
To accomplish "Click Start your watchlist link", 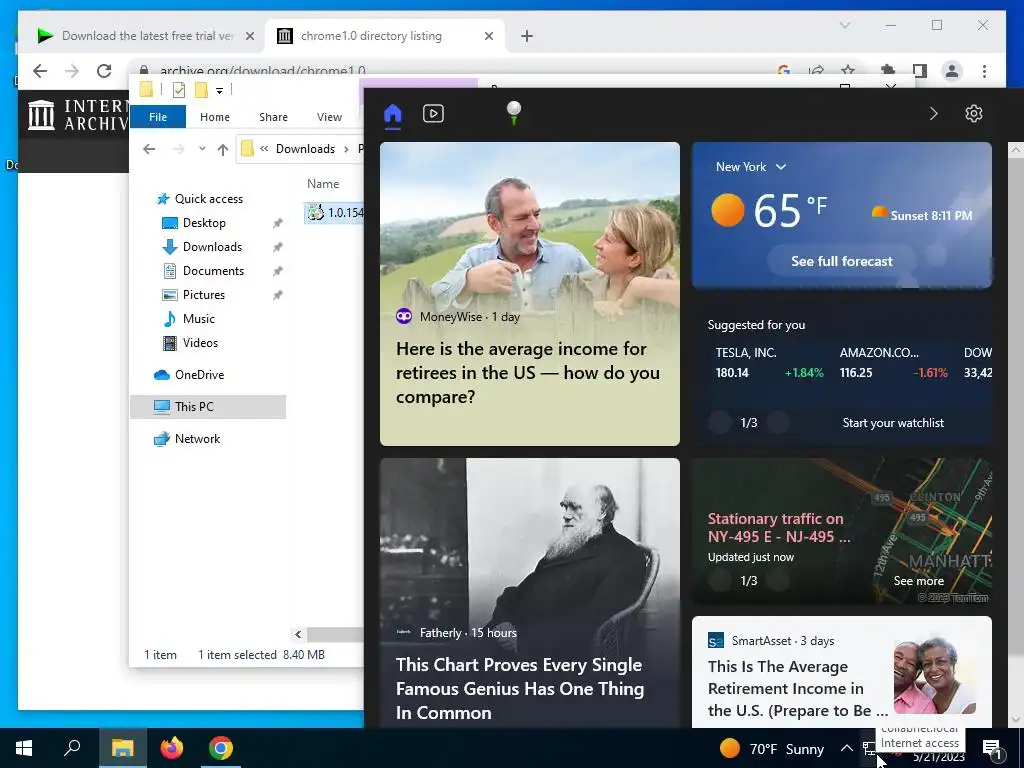I will click(893, 423).
